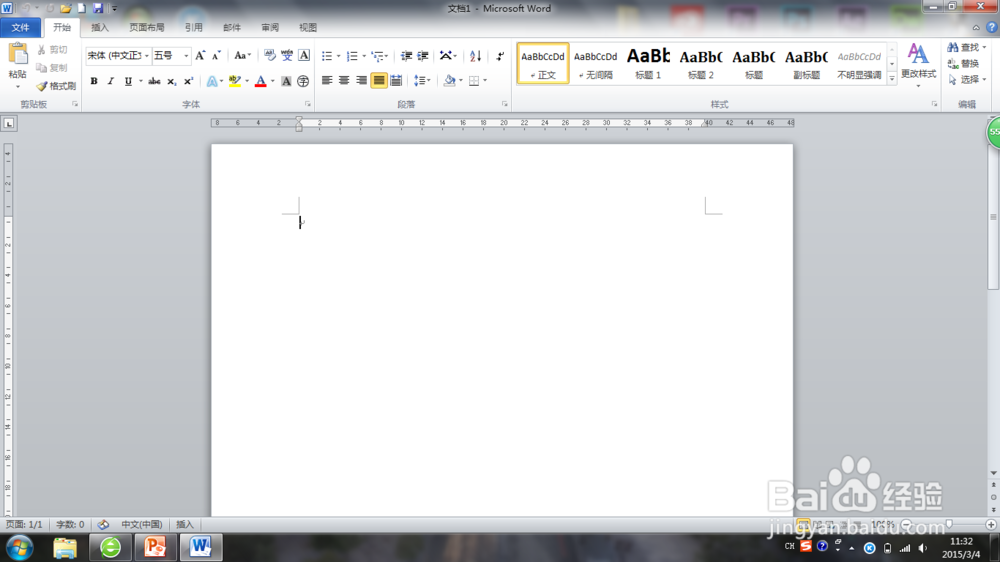Switch to the 引用 tab
1000x562 pixels.
coord(193,27)
